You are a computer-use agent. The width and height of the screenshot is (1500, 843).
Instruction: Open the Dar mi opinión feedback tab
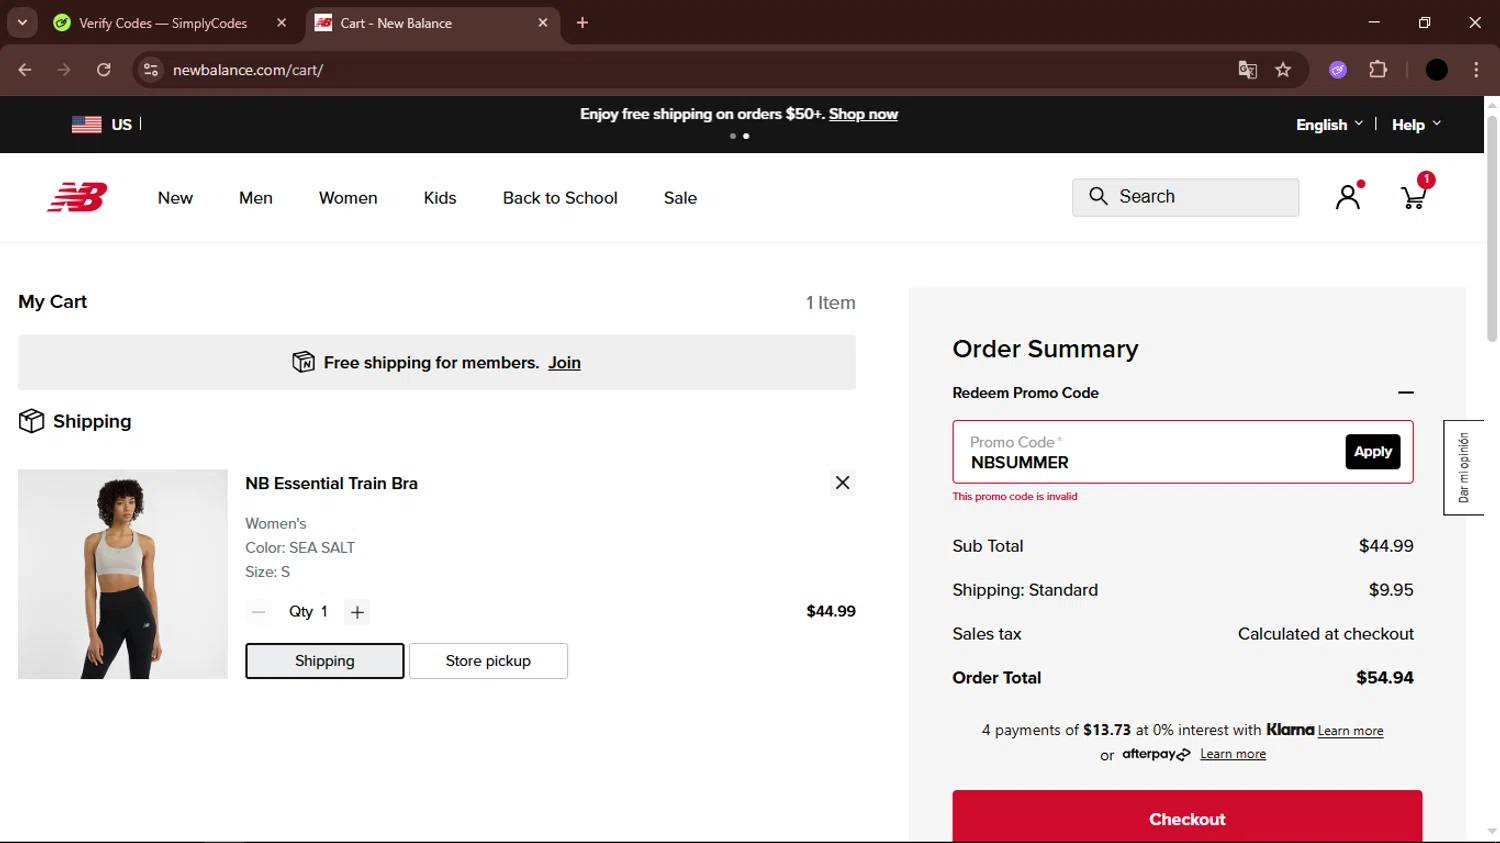(1464, 468)
